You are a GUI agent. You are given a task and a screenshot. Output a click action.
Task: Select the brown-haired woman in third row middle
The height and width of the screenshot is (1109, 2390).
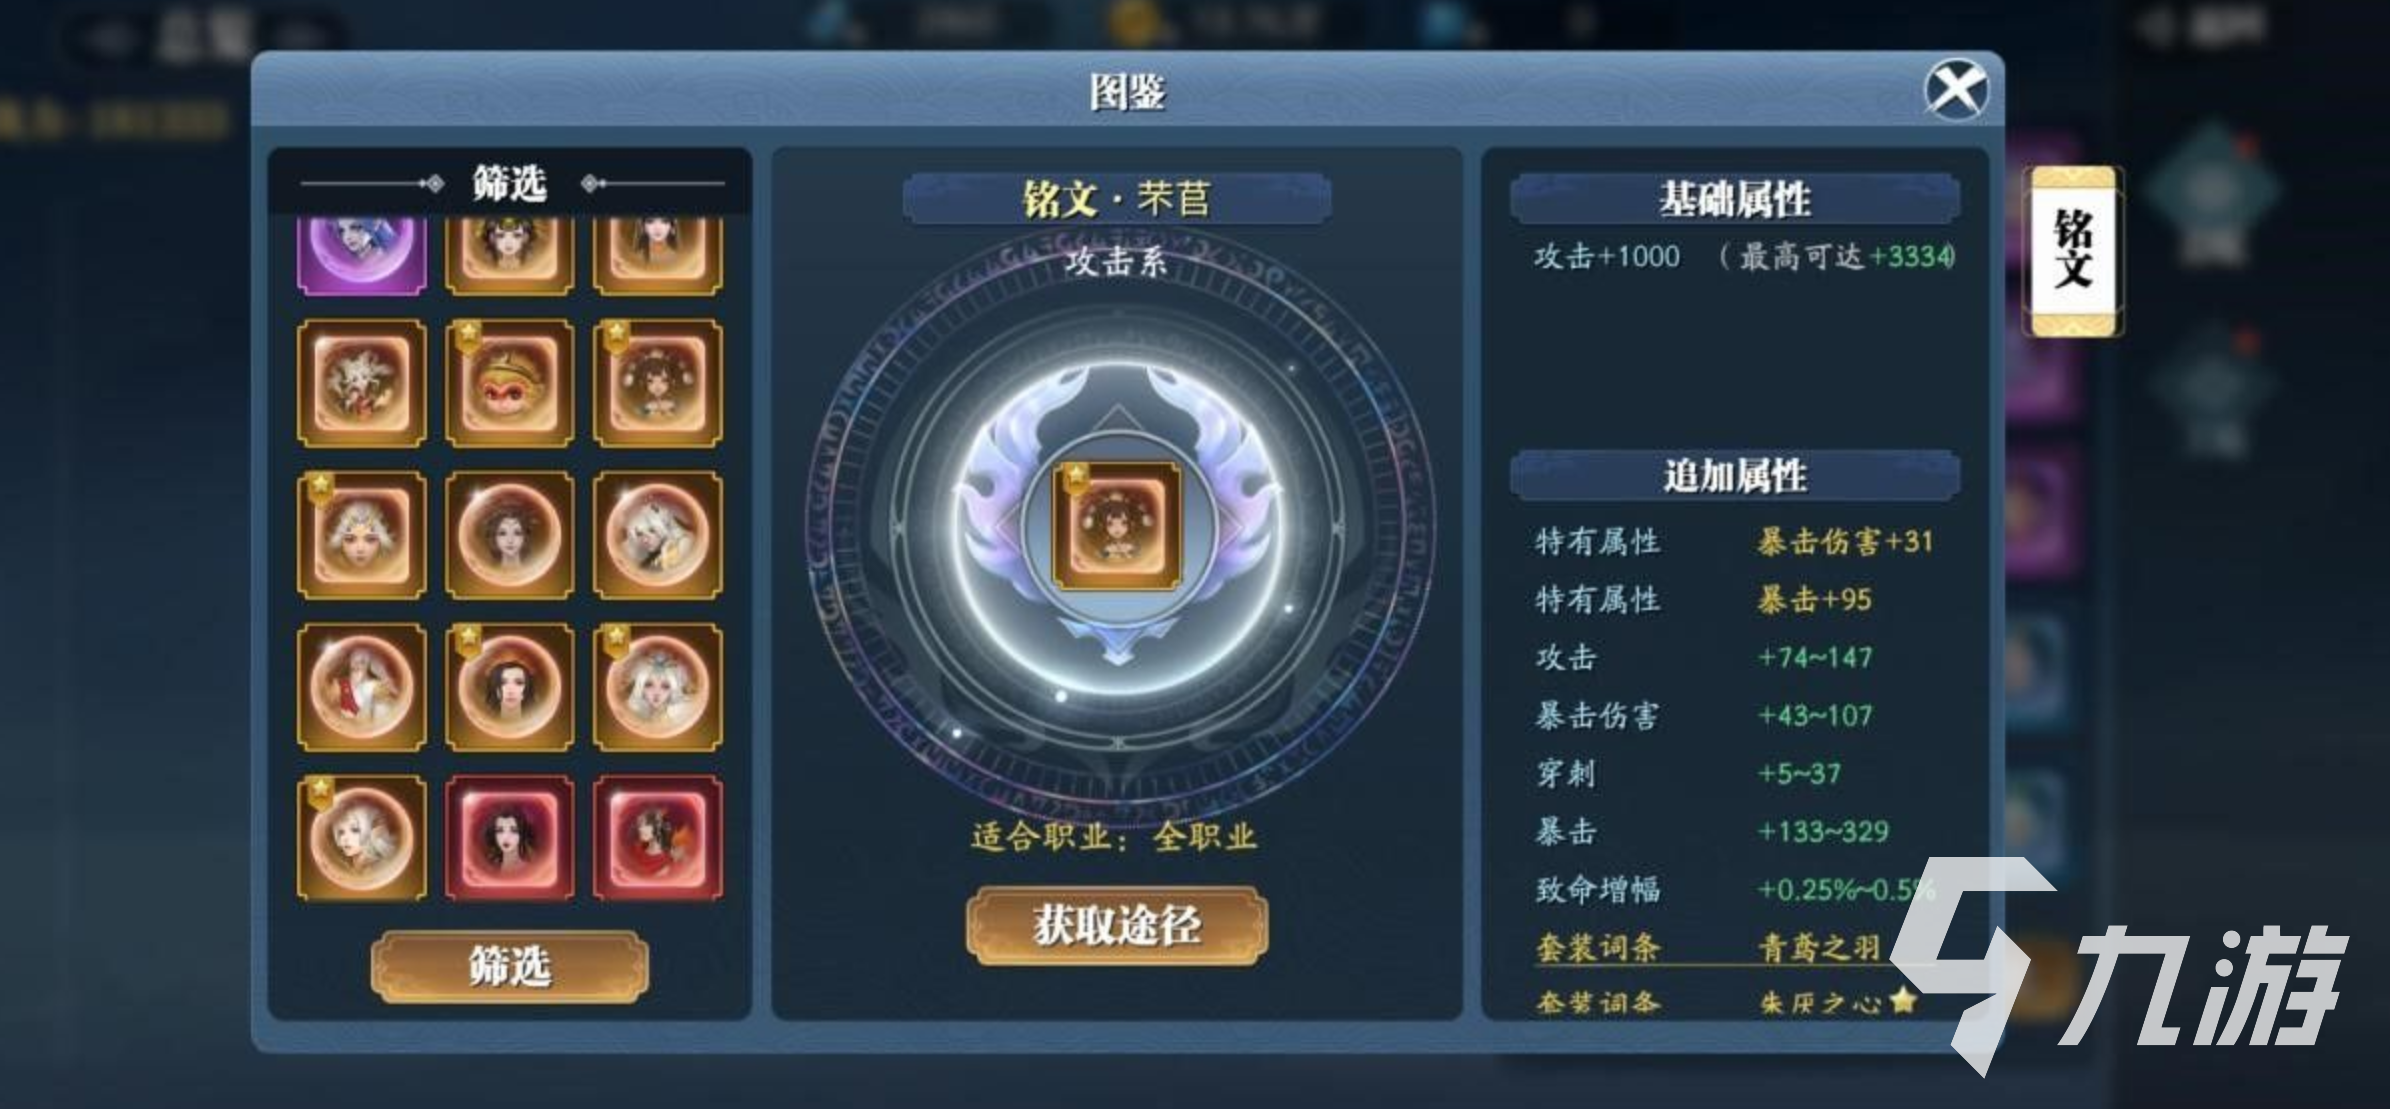click(x=509, y=535)
